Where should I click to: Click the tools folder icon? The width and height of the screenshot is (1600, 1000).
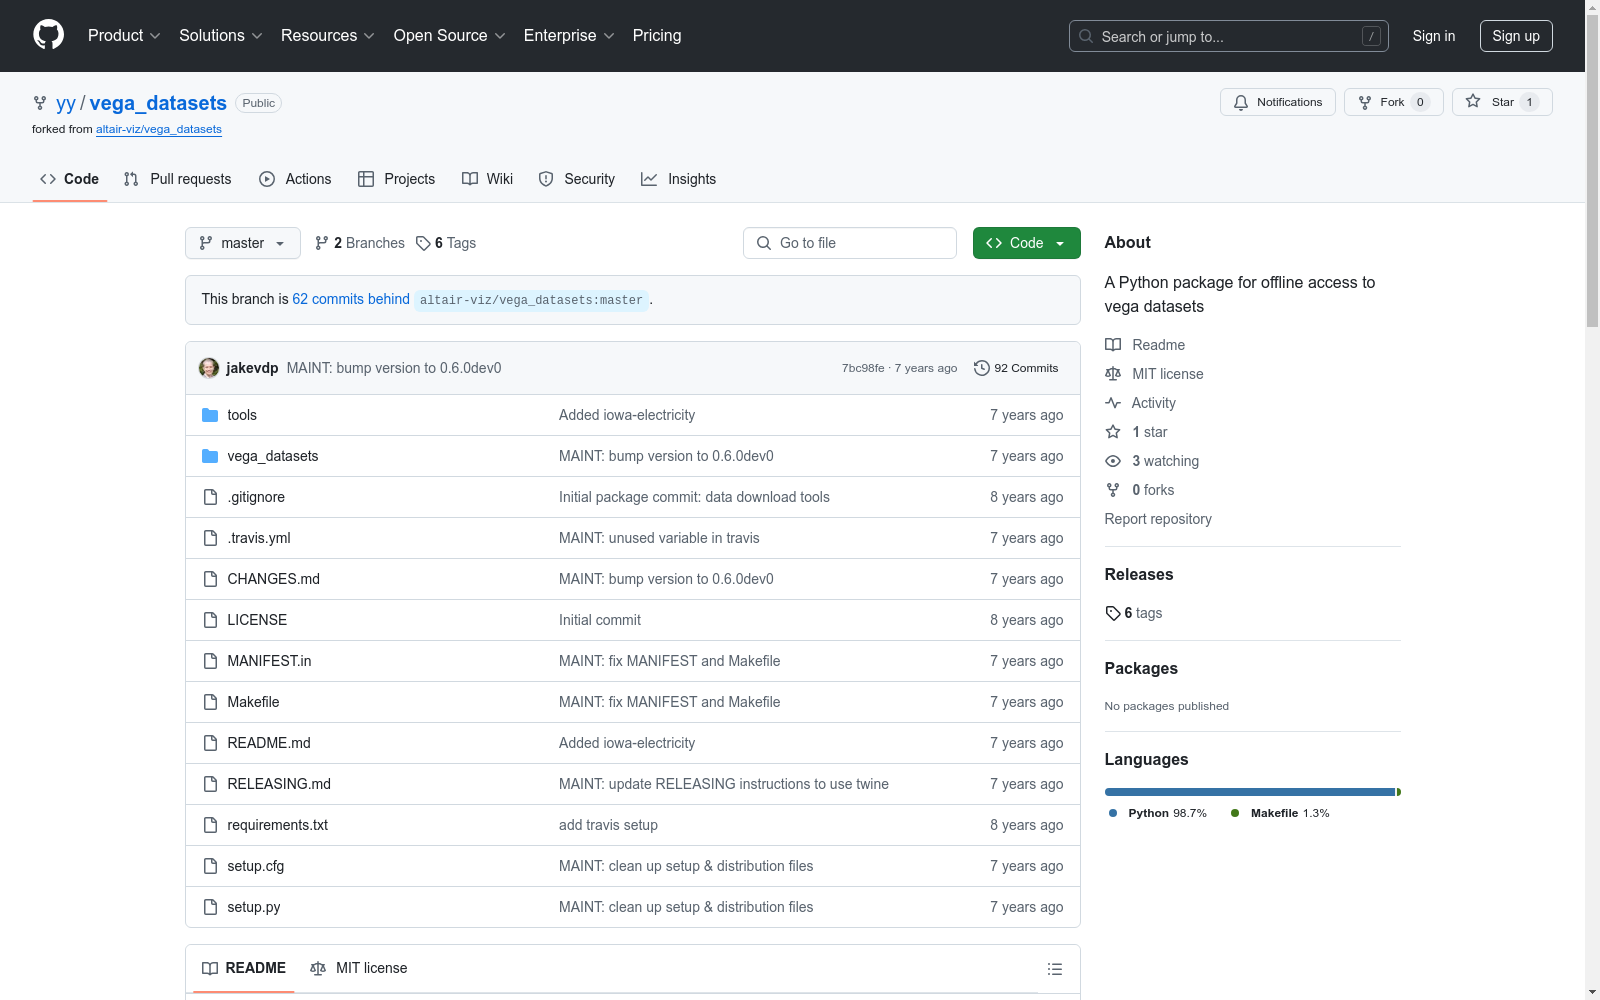[x=210, y=415]
